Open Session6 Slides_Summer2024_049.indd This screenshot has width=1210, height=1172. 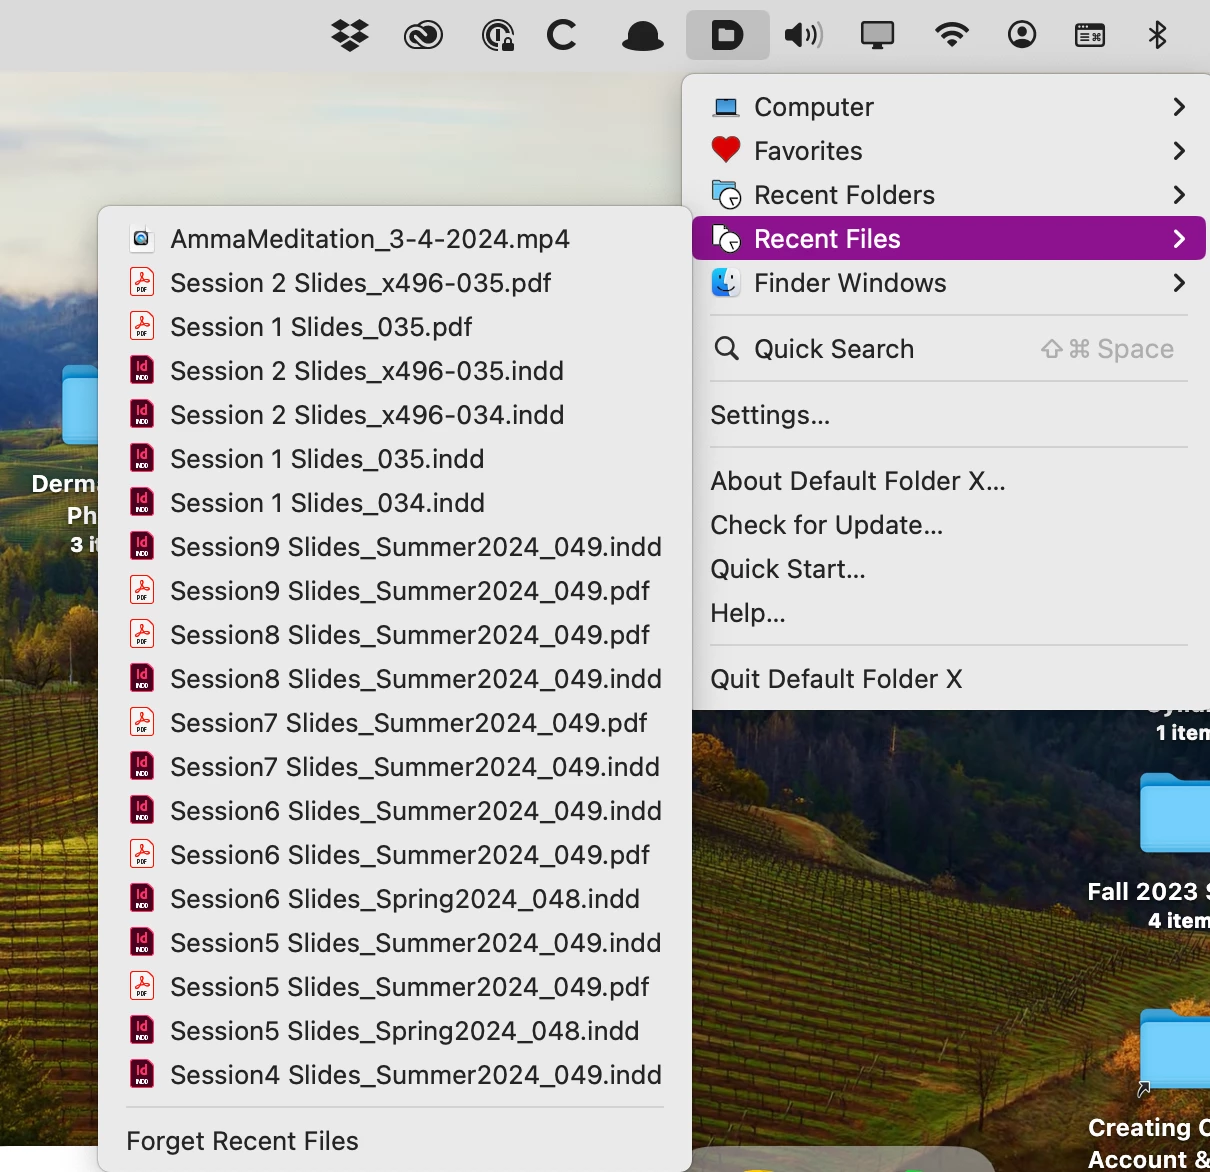395,811
